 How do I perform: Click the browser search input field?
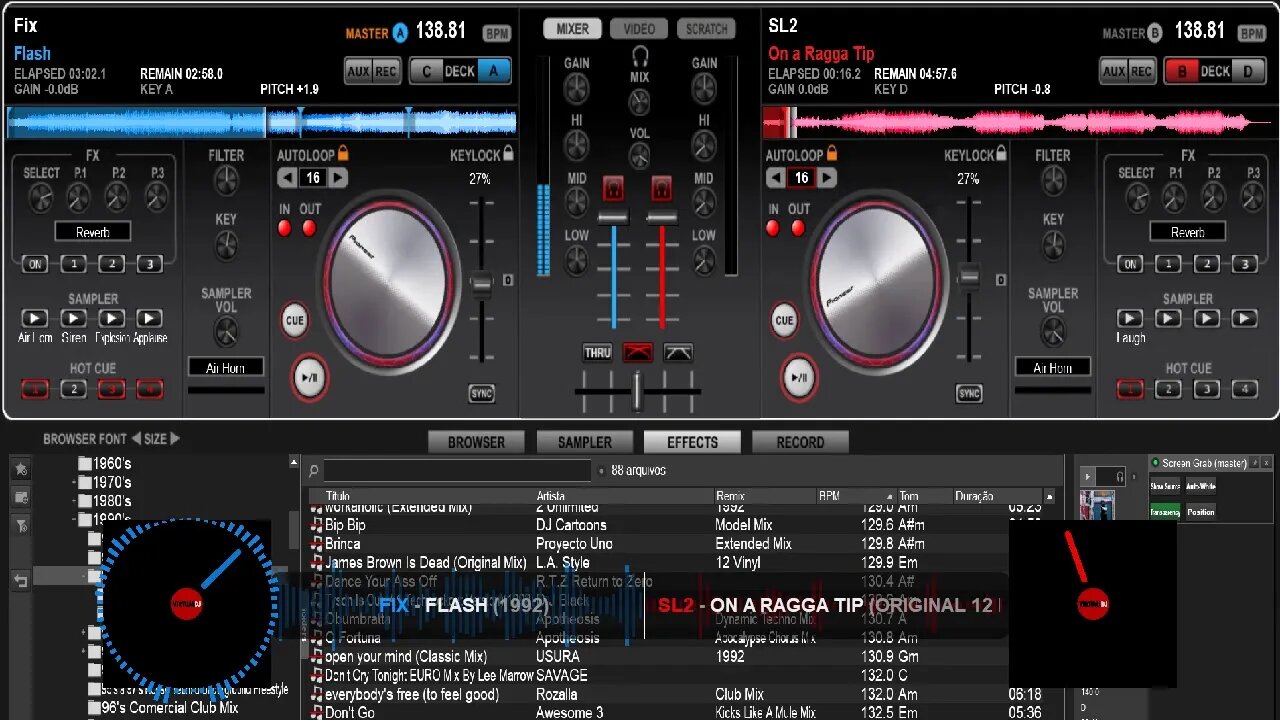click(458, 470)
